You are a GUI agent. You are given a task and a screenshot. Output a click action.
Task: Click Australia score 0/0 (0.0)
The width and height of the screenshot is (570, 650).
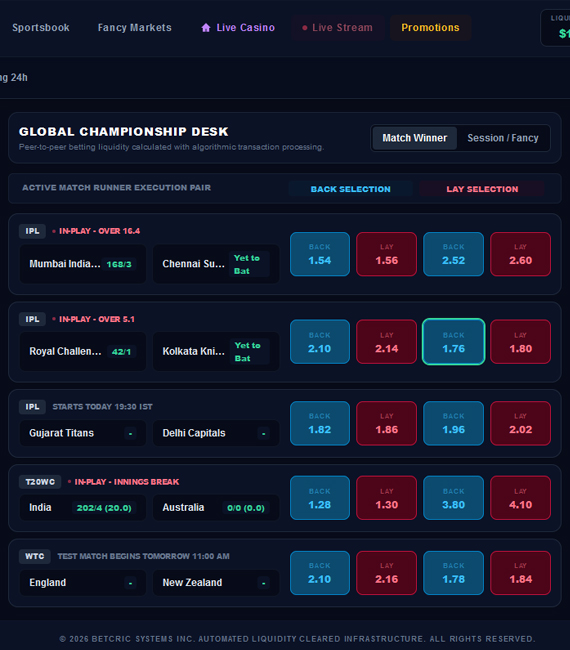pos(246,508)
